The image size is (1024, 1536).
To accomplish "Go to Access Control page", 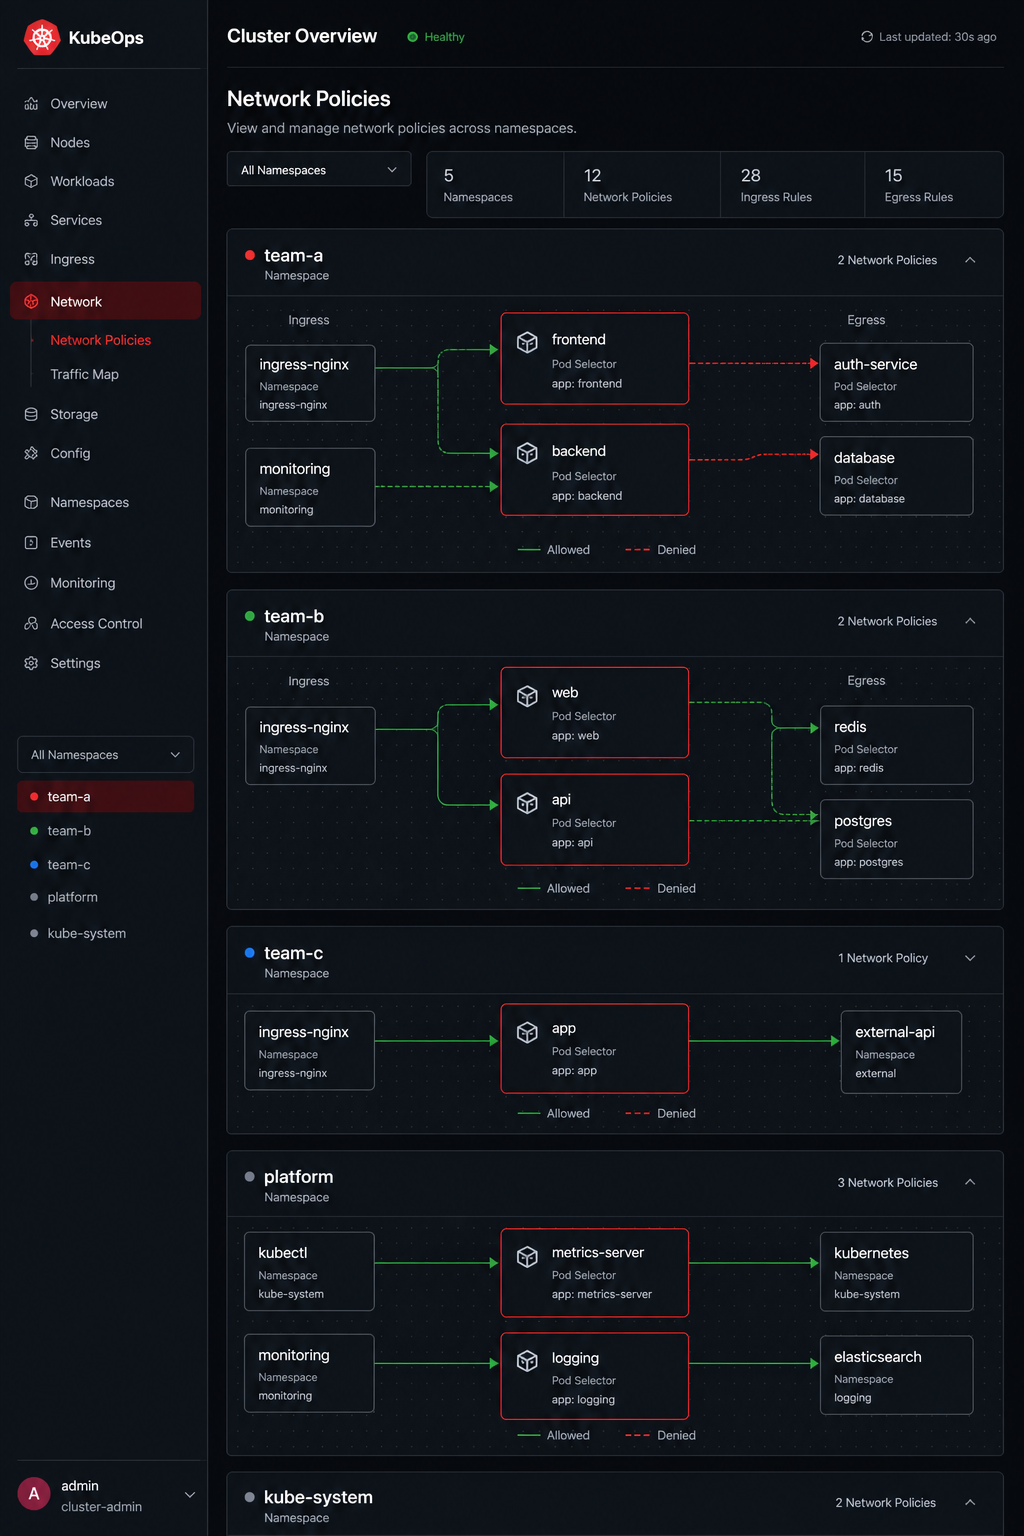I will click(105, 624).
